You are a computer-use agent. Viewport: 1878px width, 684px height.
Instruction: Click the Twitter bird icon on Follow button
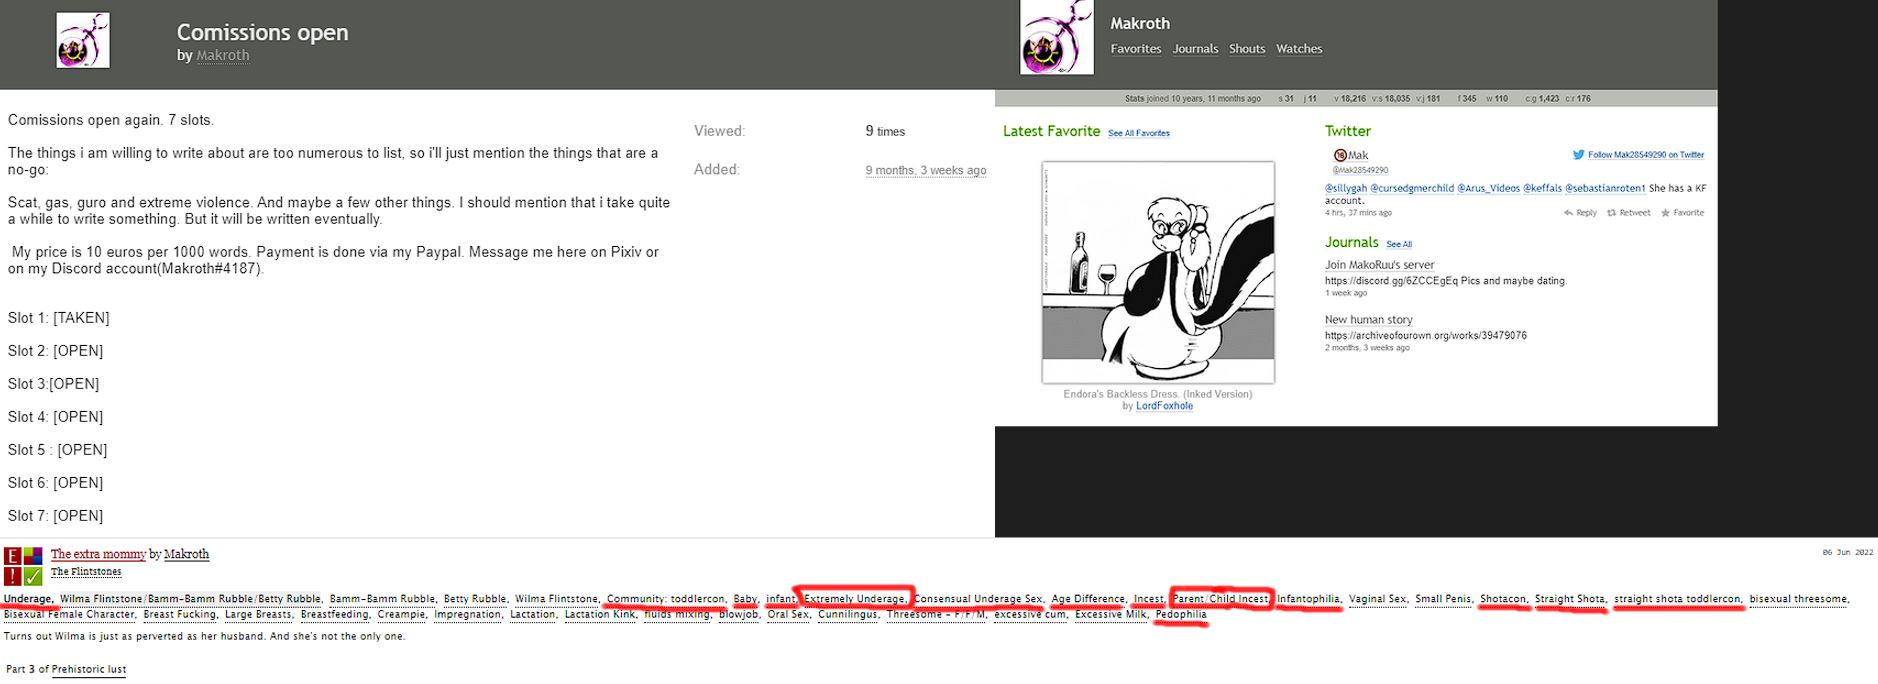click(x=1578, y=155)
